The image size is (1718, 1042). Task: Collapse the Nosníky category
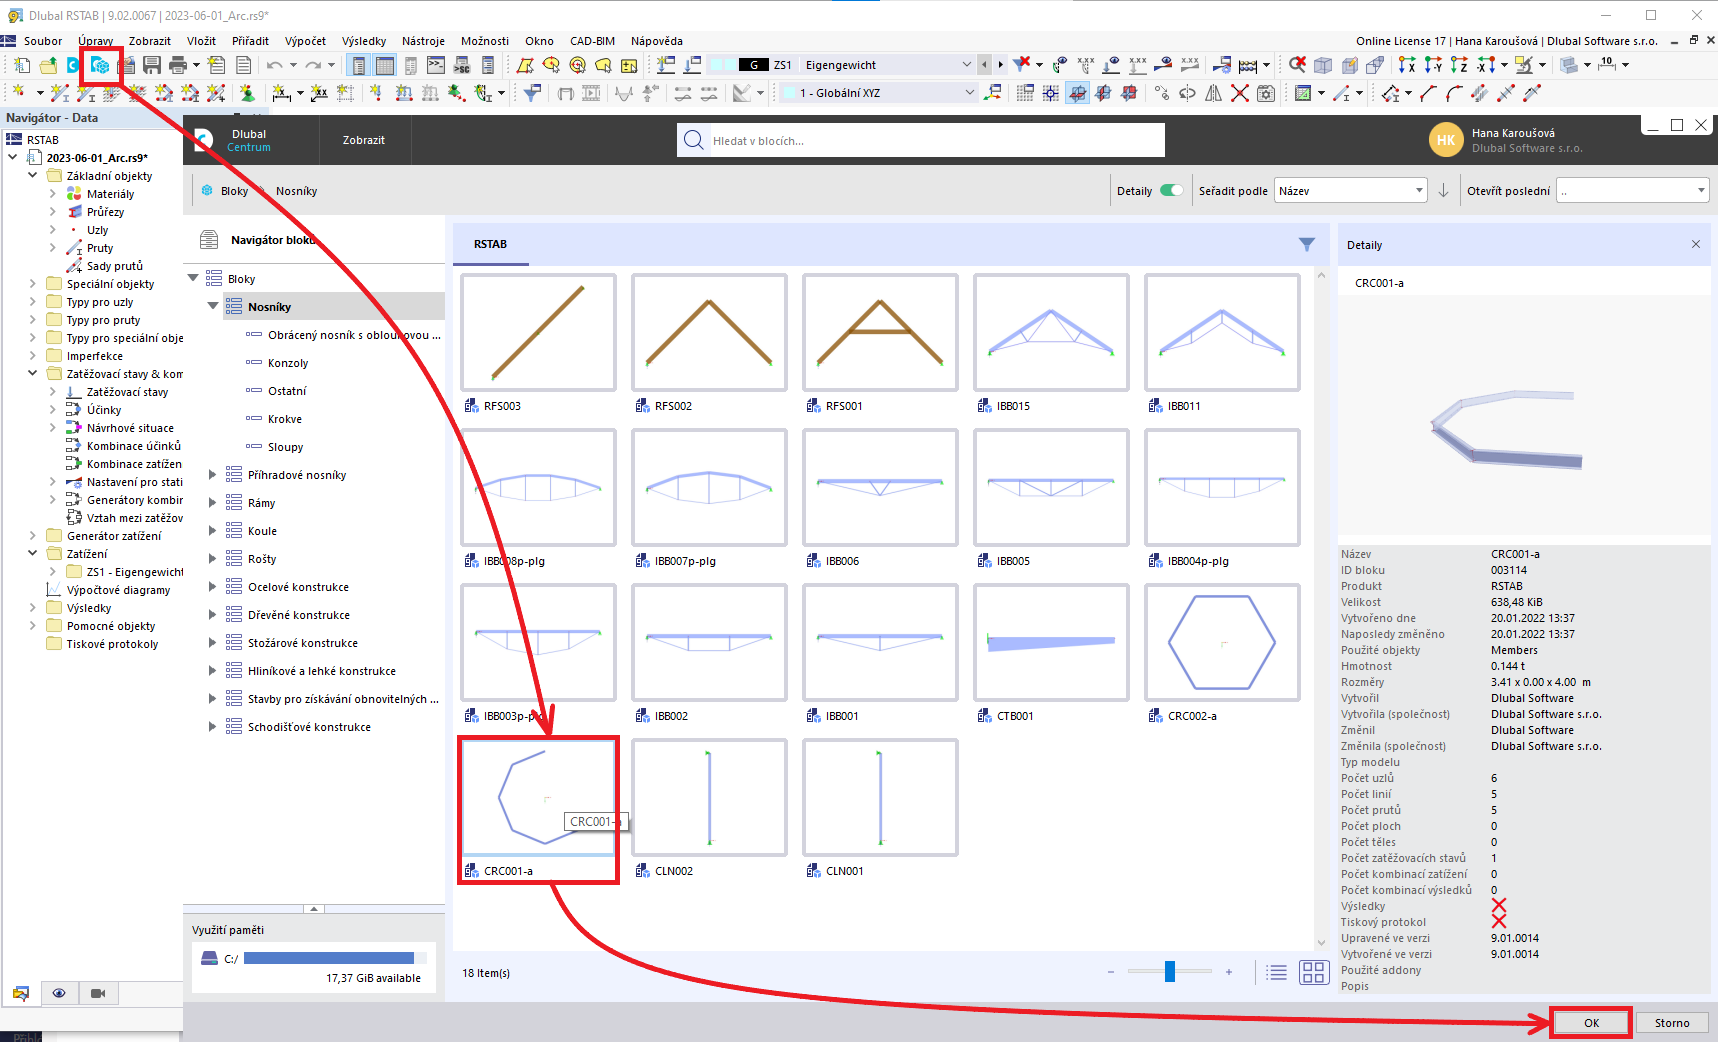click(212, 307)
